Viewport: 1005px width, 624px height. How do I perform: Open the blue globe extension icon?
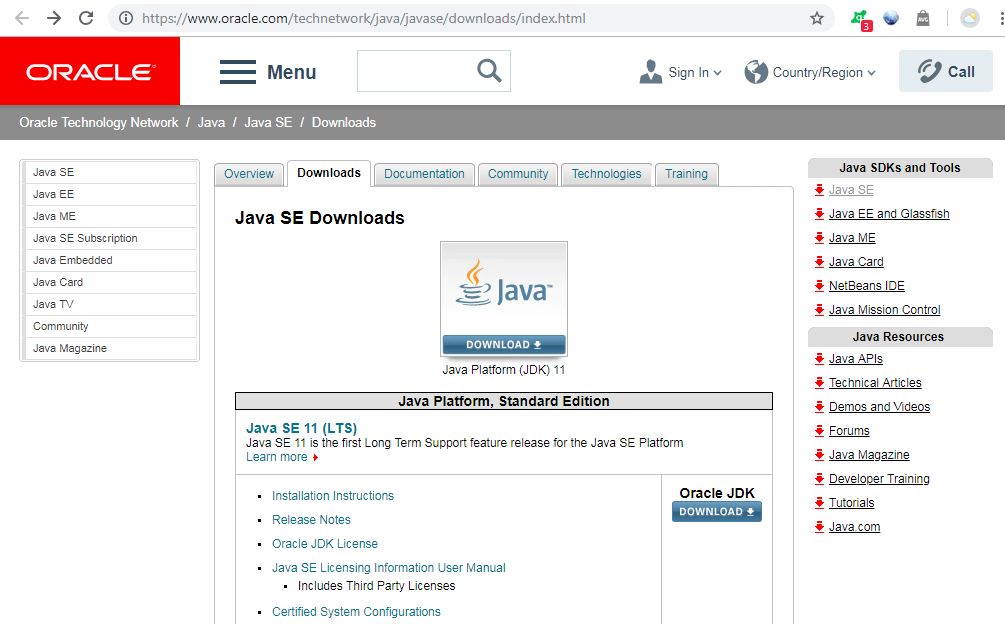pyautogui.click(x=891, y=18)
